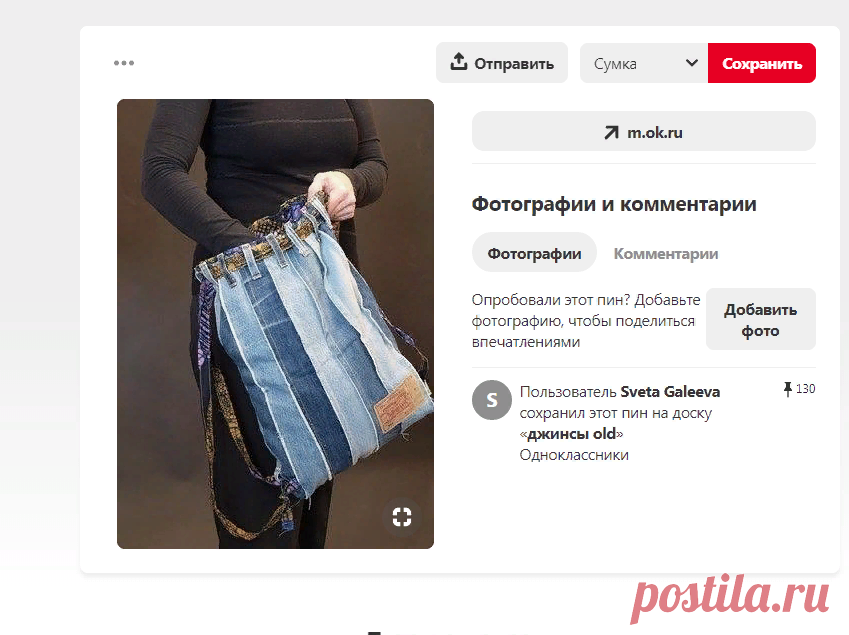The height and width of the screenshot is (635, 849).
Task: Click the arrow icon next to m.ok.ru
Action: coord(611,133)
